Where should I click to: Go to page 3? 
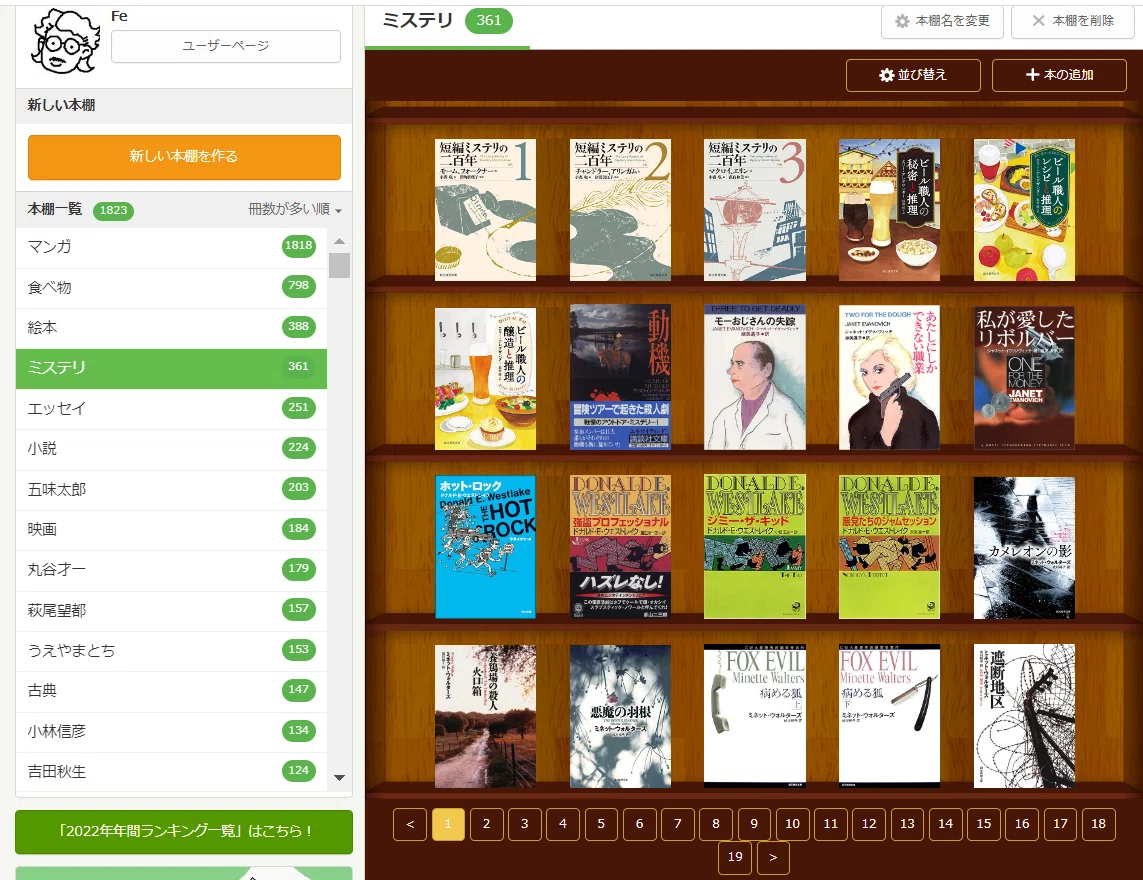[x=525, y=825]
